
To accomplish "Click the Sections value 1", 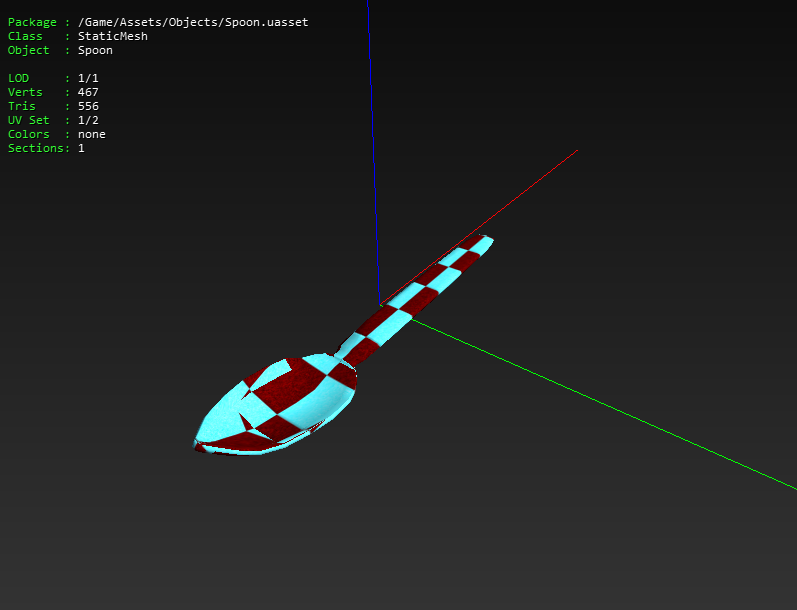I will (x=81, y=148).
